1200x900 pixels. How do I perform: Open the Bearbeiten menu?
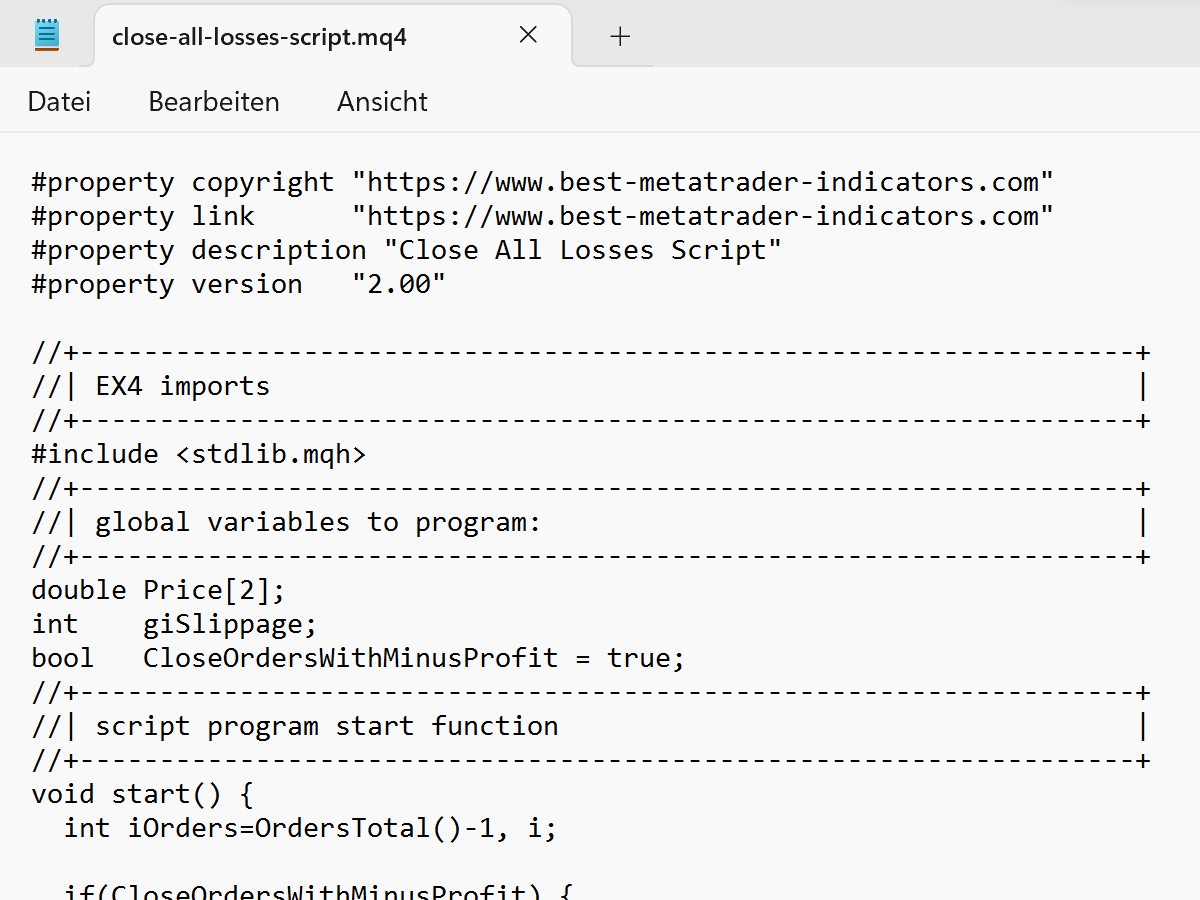pos(214,102)
